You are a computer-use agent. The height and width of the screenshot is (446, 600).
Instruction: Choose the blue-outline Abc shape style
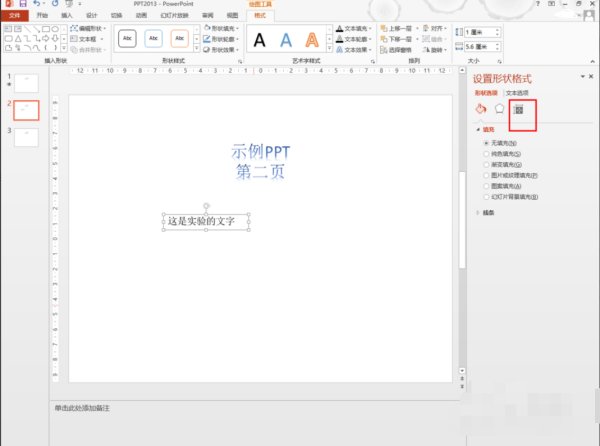tap(153, 39)
